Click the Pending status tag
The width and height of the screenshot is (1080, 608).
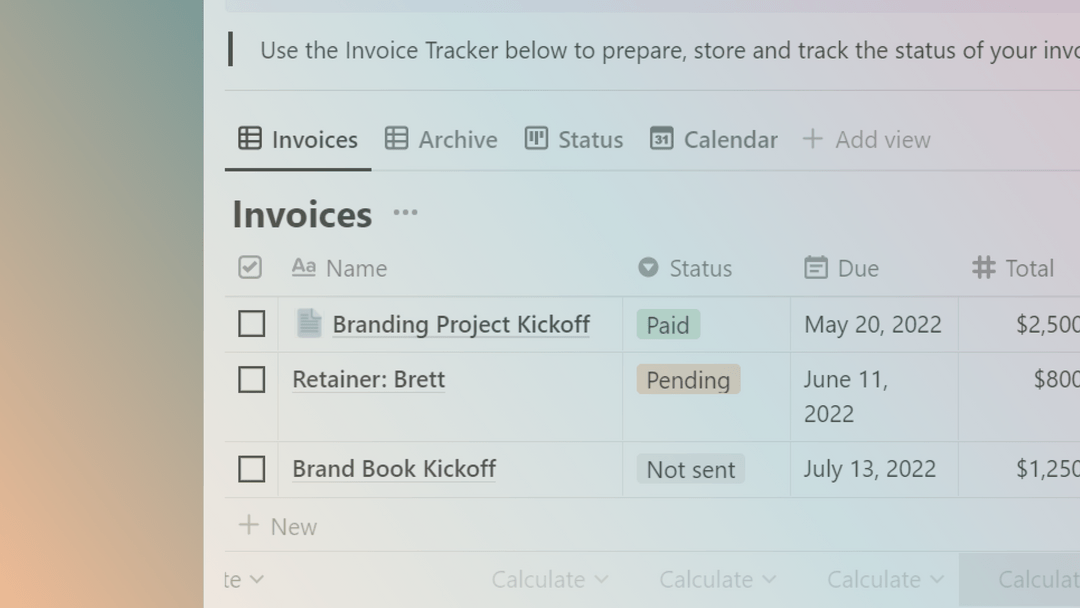pos(687,380)
